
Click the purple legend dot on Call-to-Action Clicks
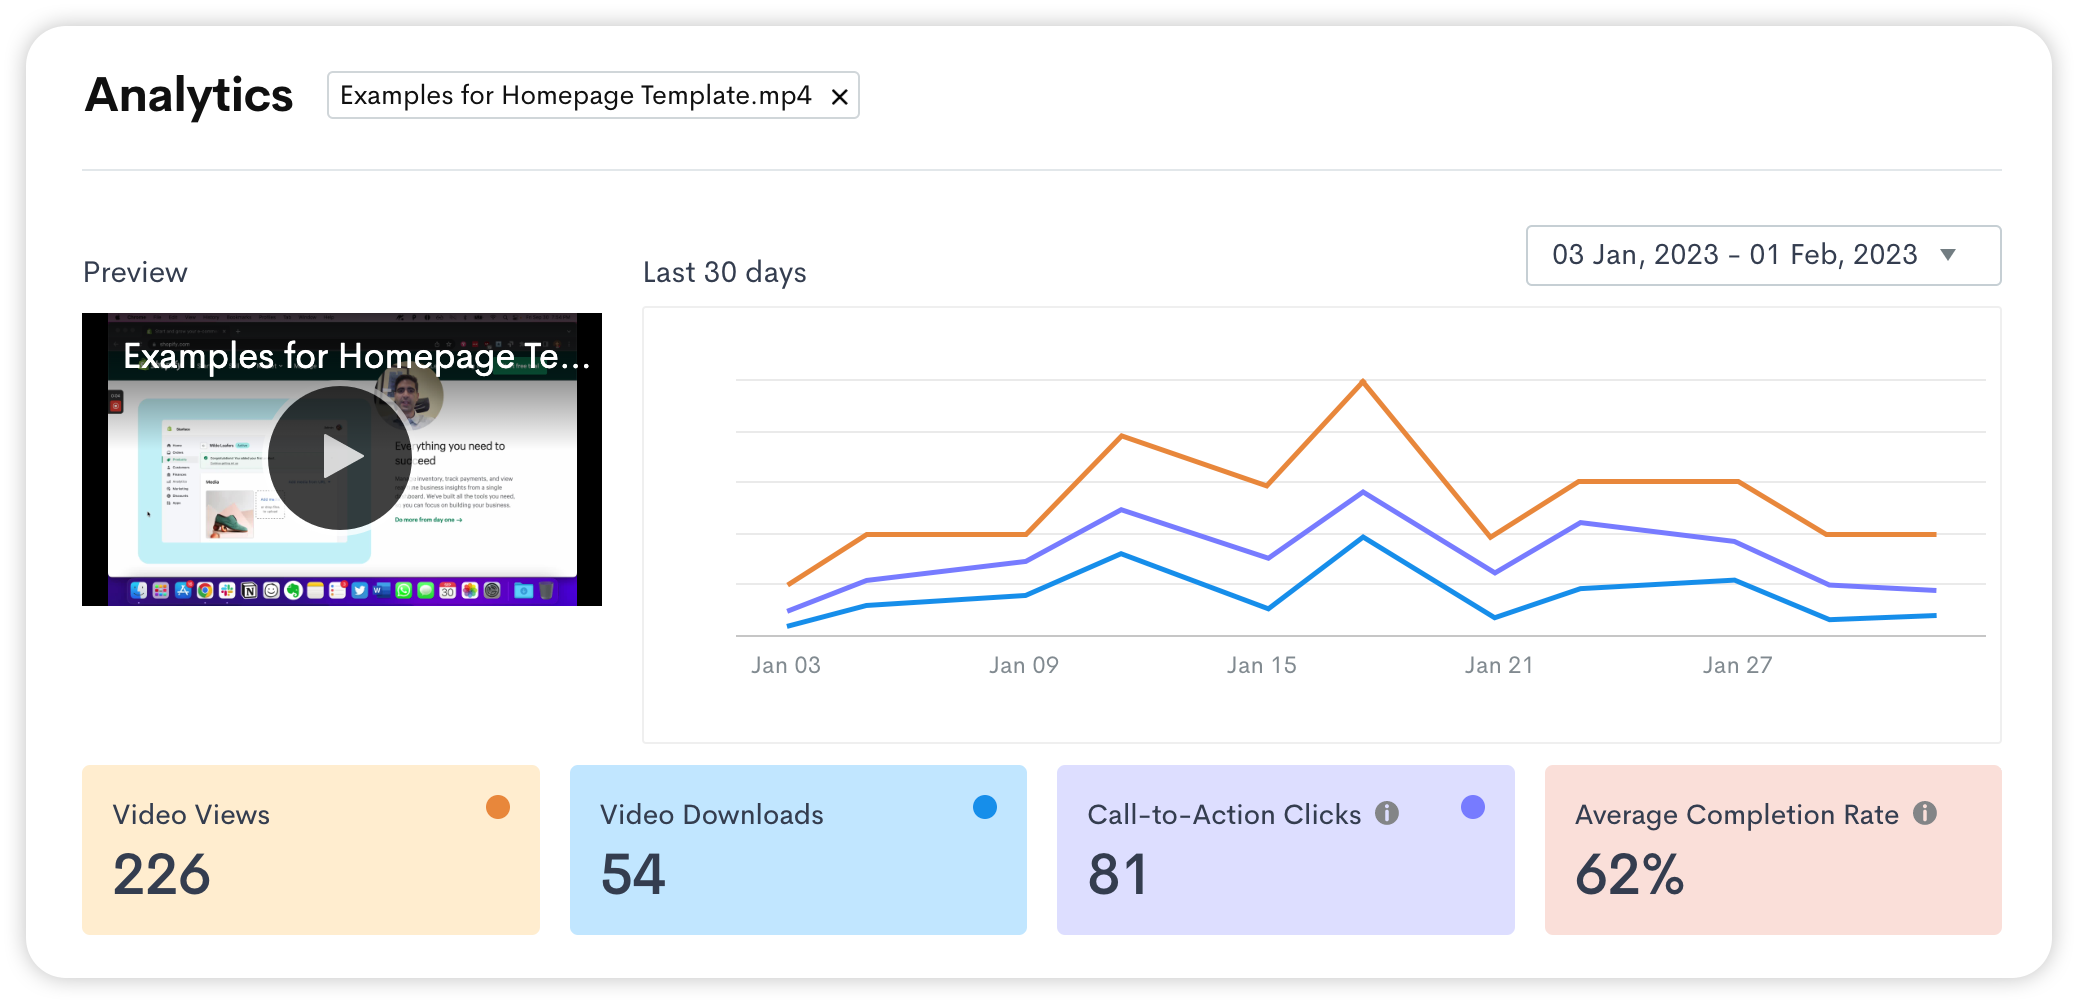tap(1472, 805)
